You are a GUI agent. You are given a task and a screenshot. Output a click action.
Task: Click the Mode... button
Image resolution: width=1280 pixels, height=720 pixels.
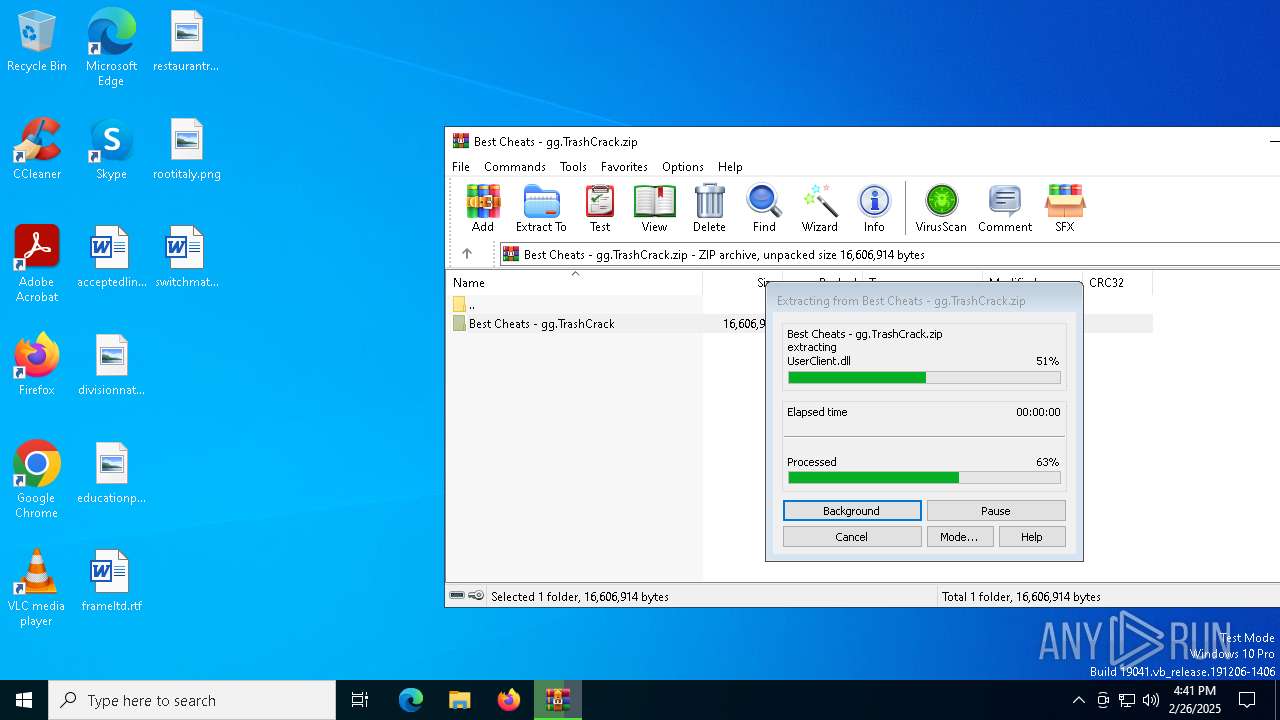(959, 537)
